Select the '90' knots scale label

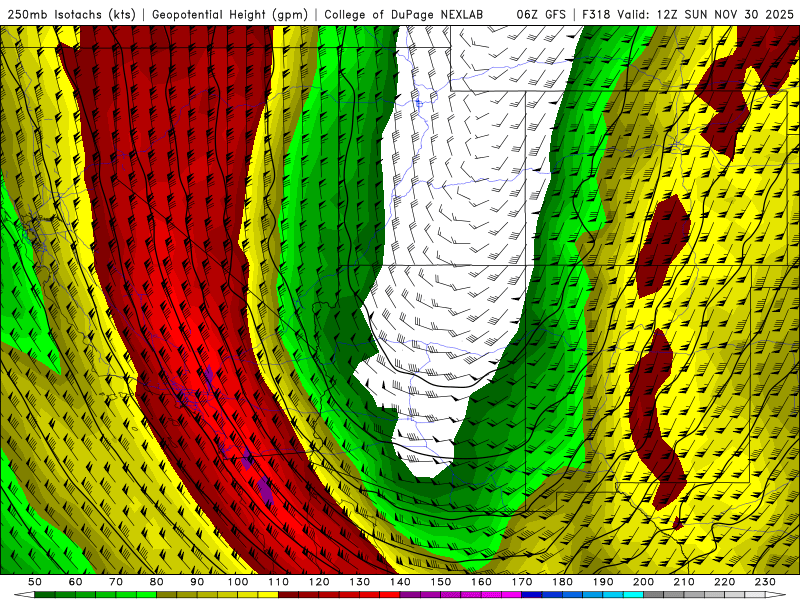click(197, 582)
